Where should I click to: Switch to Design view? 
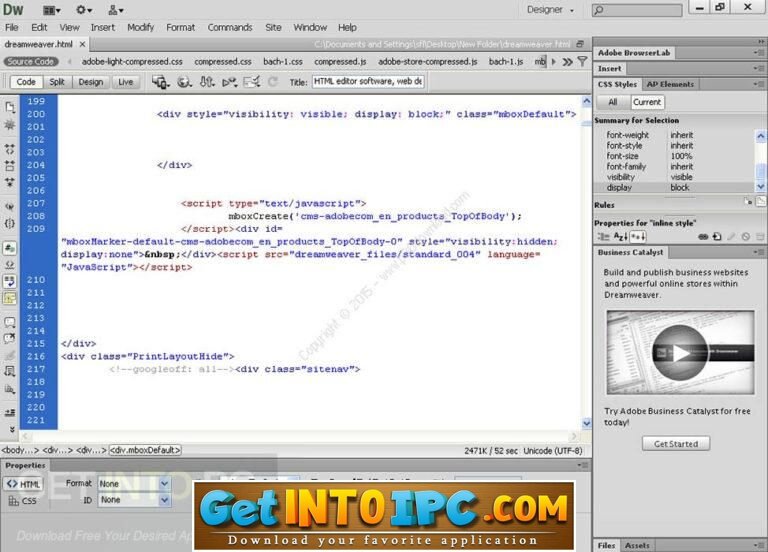(91, 82)
